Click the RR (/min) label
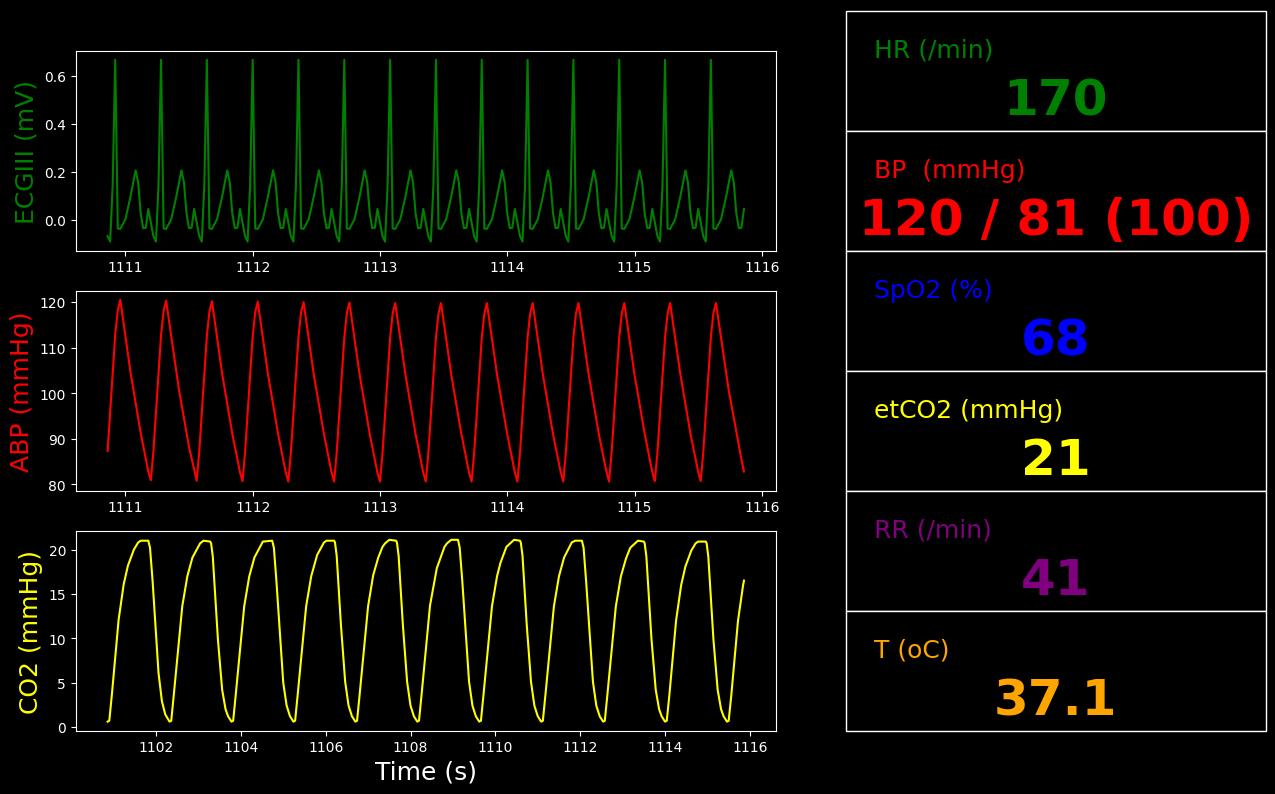This screenshot has width=1275, height=794. (933, 530)
